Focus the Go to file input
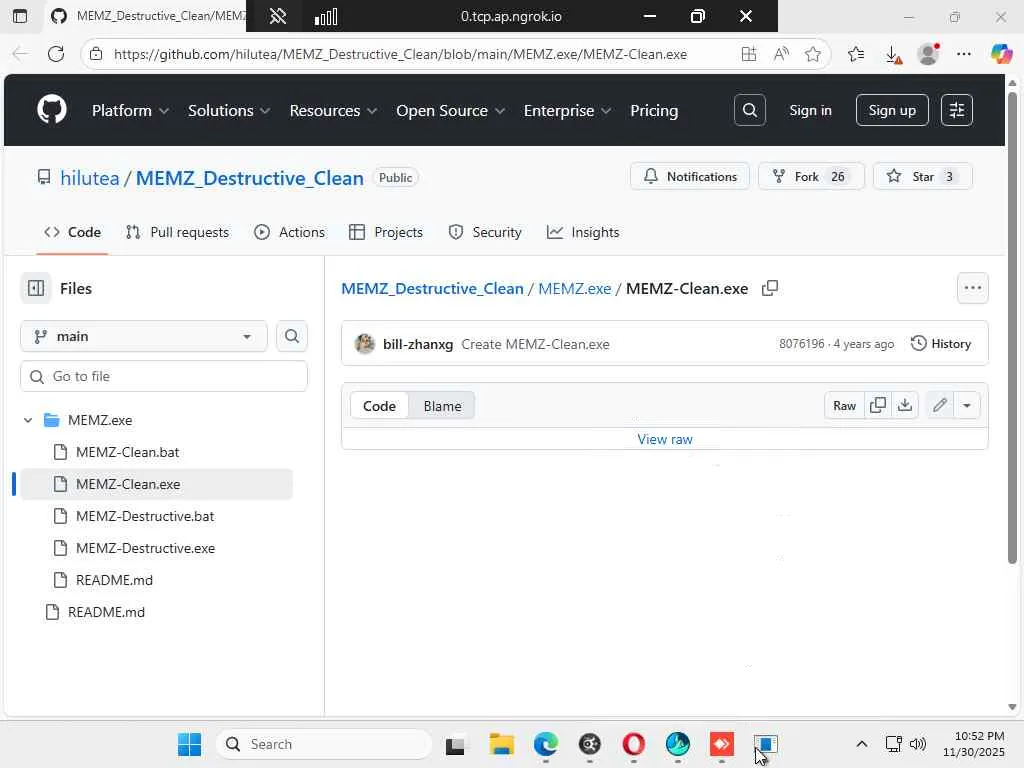The width and height of the screenshot is (1024, 768). [x=164, y=376]
